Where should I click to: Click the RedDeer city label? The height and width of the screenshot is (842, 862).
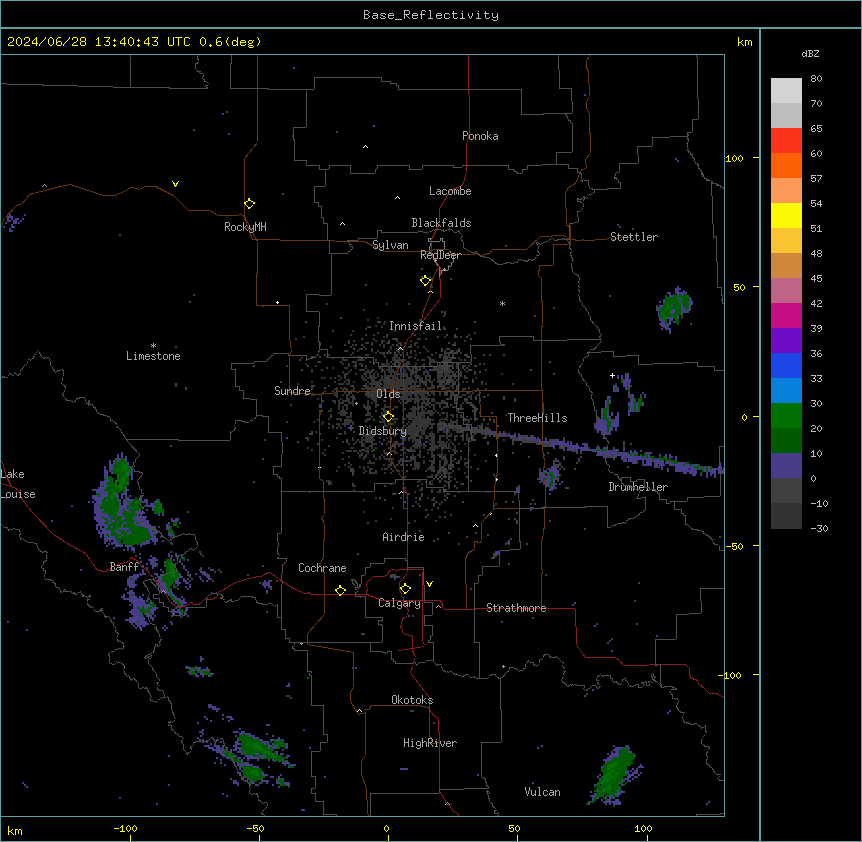[x=440, y=255]
